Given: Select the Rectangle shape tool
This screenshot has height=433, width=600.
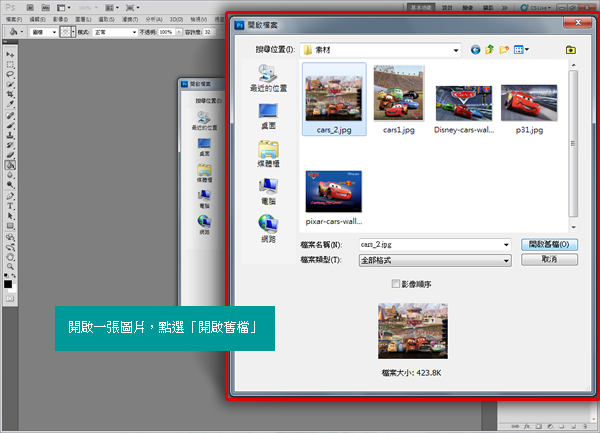Looking at the screenshot, I should pos(10,226).
